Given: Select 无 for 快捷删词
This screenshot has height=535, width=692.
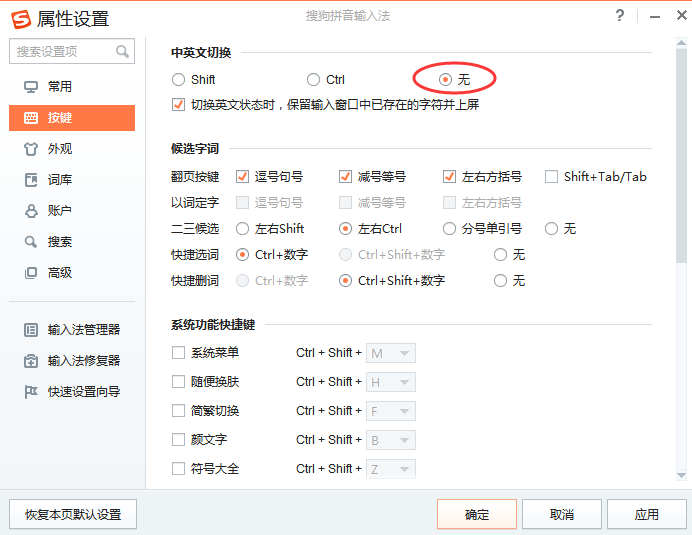Looking at the screenshot, I should click(x=500, y=281).
